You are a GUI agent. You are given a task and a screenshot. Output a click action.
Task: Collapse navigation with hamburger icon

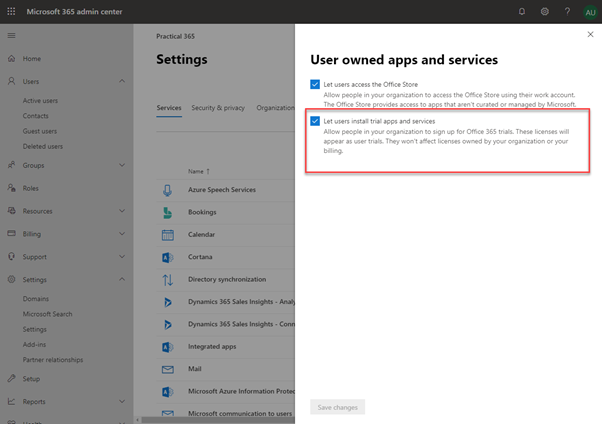click(12, 36)
